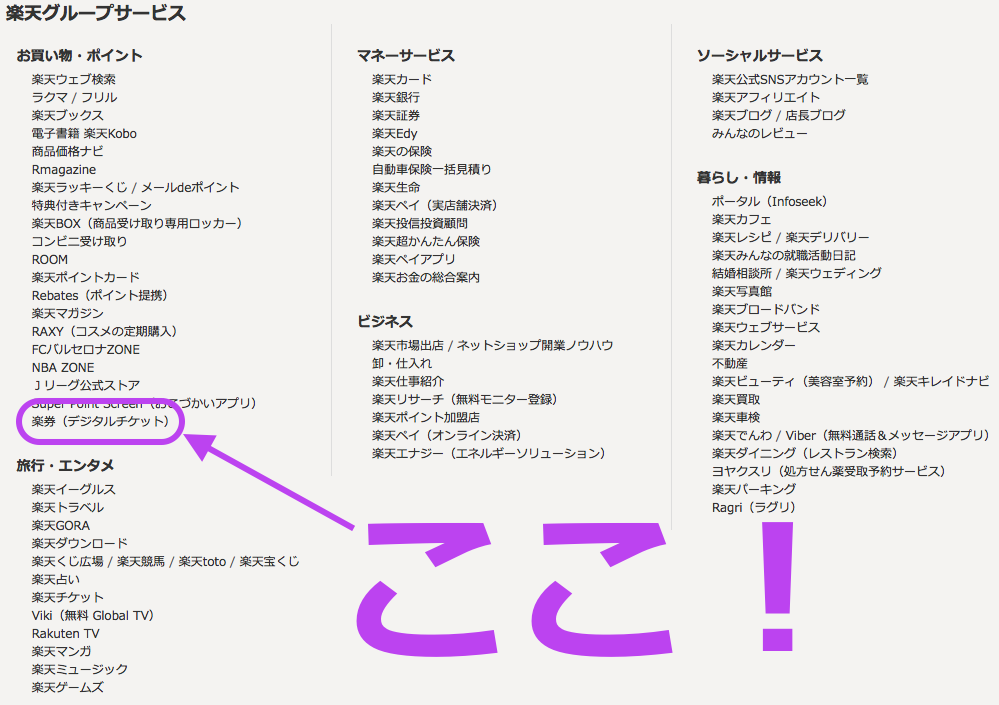Open 楽天ブックス
Viewport: 999px width, 705px height.
(x=68, y=115)
